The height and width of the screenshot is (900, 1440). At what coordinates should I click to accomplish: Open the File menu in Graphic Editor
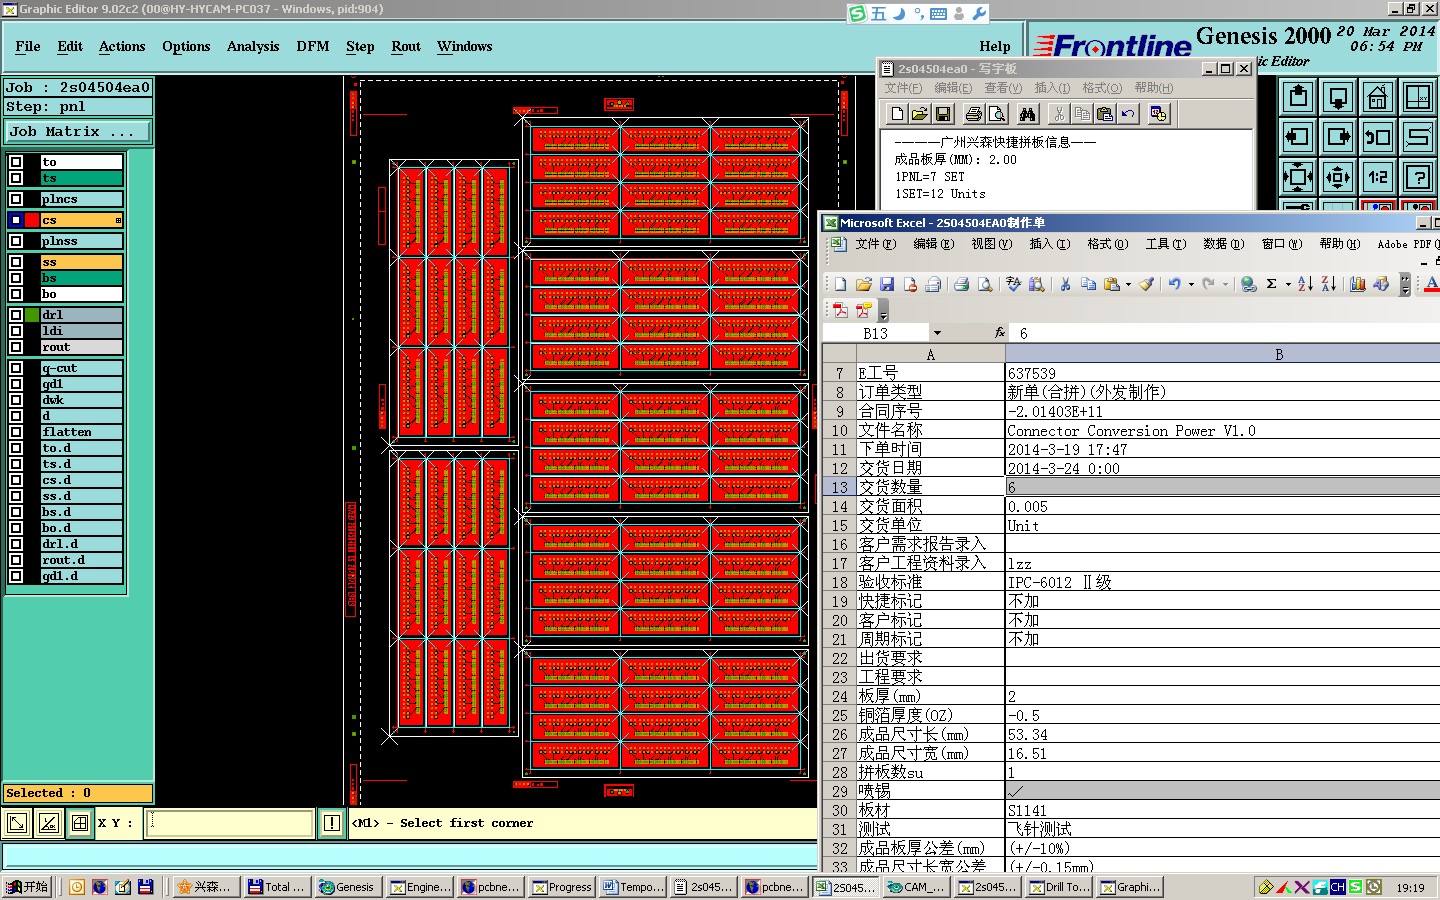tap(28, 47)
